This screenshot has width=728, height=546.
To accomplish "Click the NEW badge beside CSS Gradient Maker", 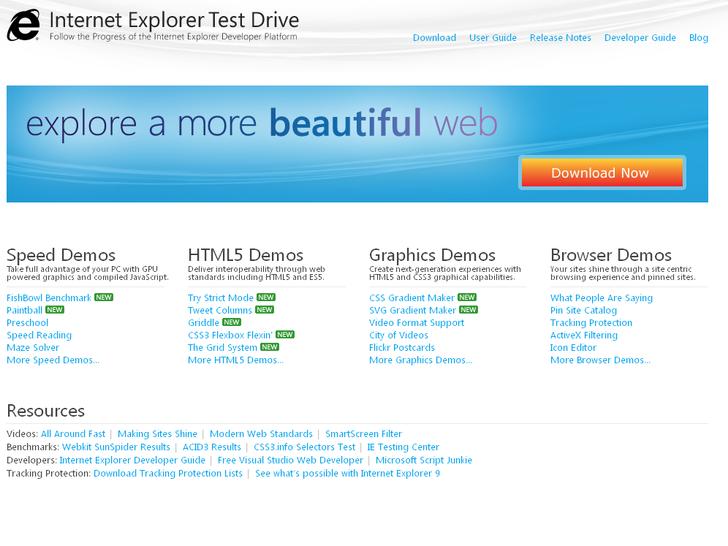I will (467, 298).
